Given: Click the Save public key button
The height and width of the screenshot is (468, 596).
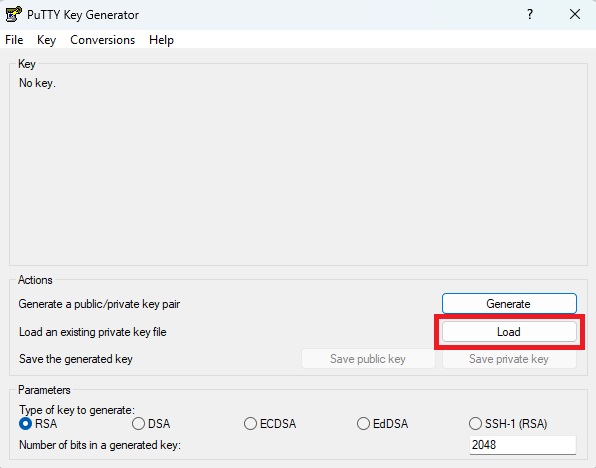Looking at the screenshot, I should pyautogui.click(x=368, y=359).
